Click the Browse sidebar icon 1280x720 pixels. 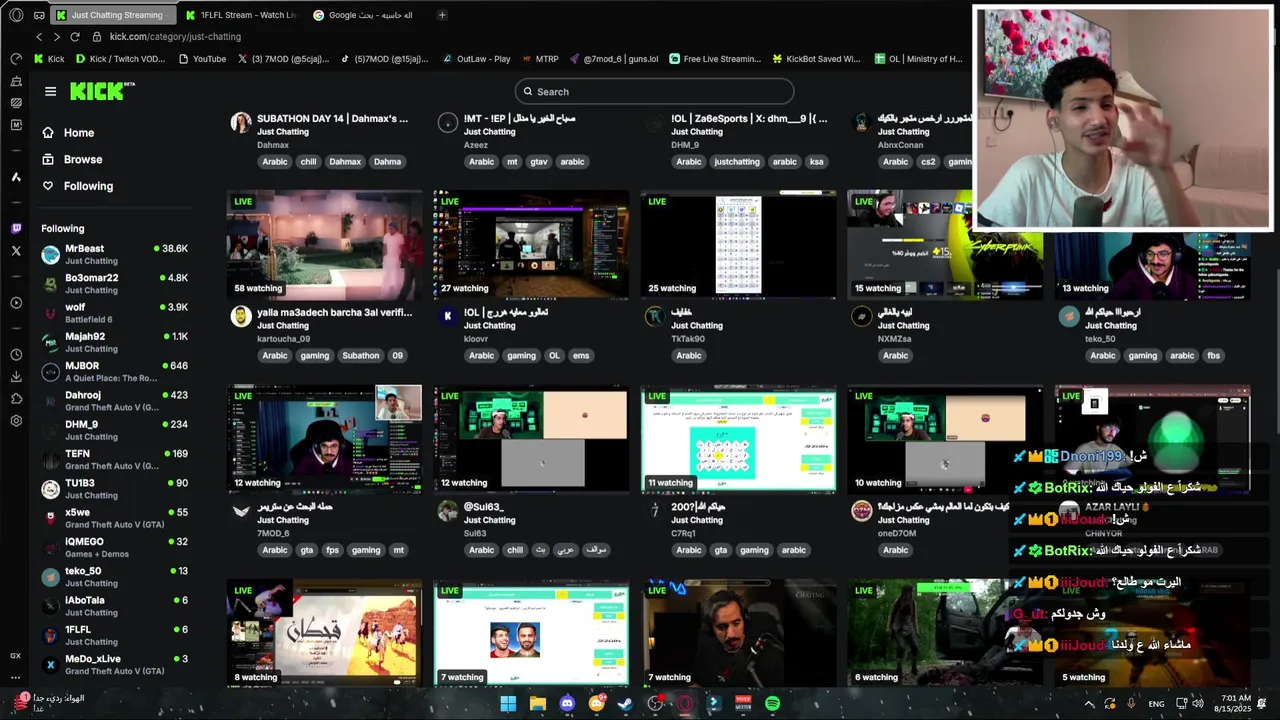(48, 159)
